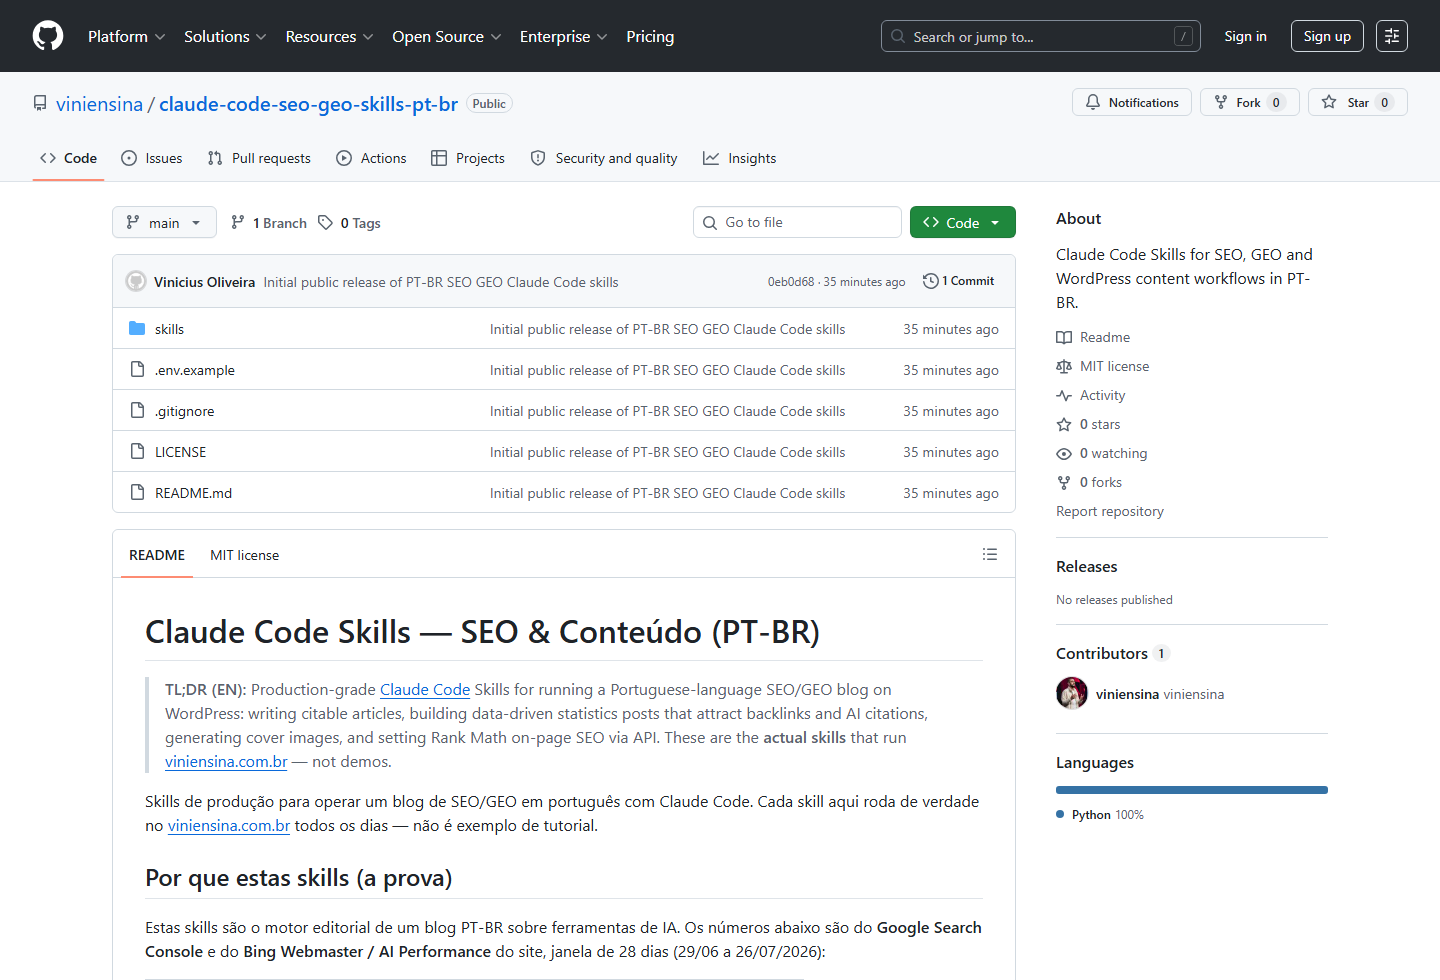
Task: Switch to the Actions tab
Action: point(371,158)
